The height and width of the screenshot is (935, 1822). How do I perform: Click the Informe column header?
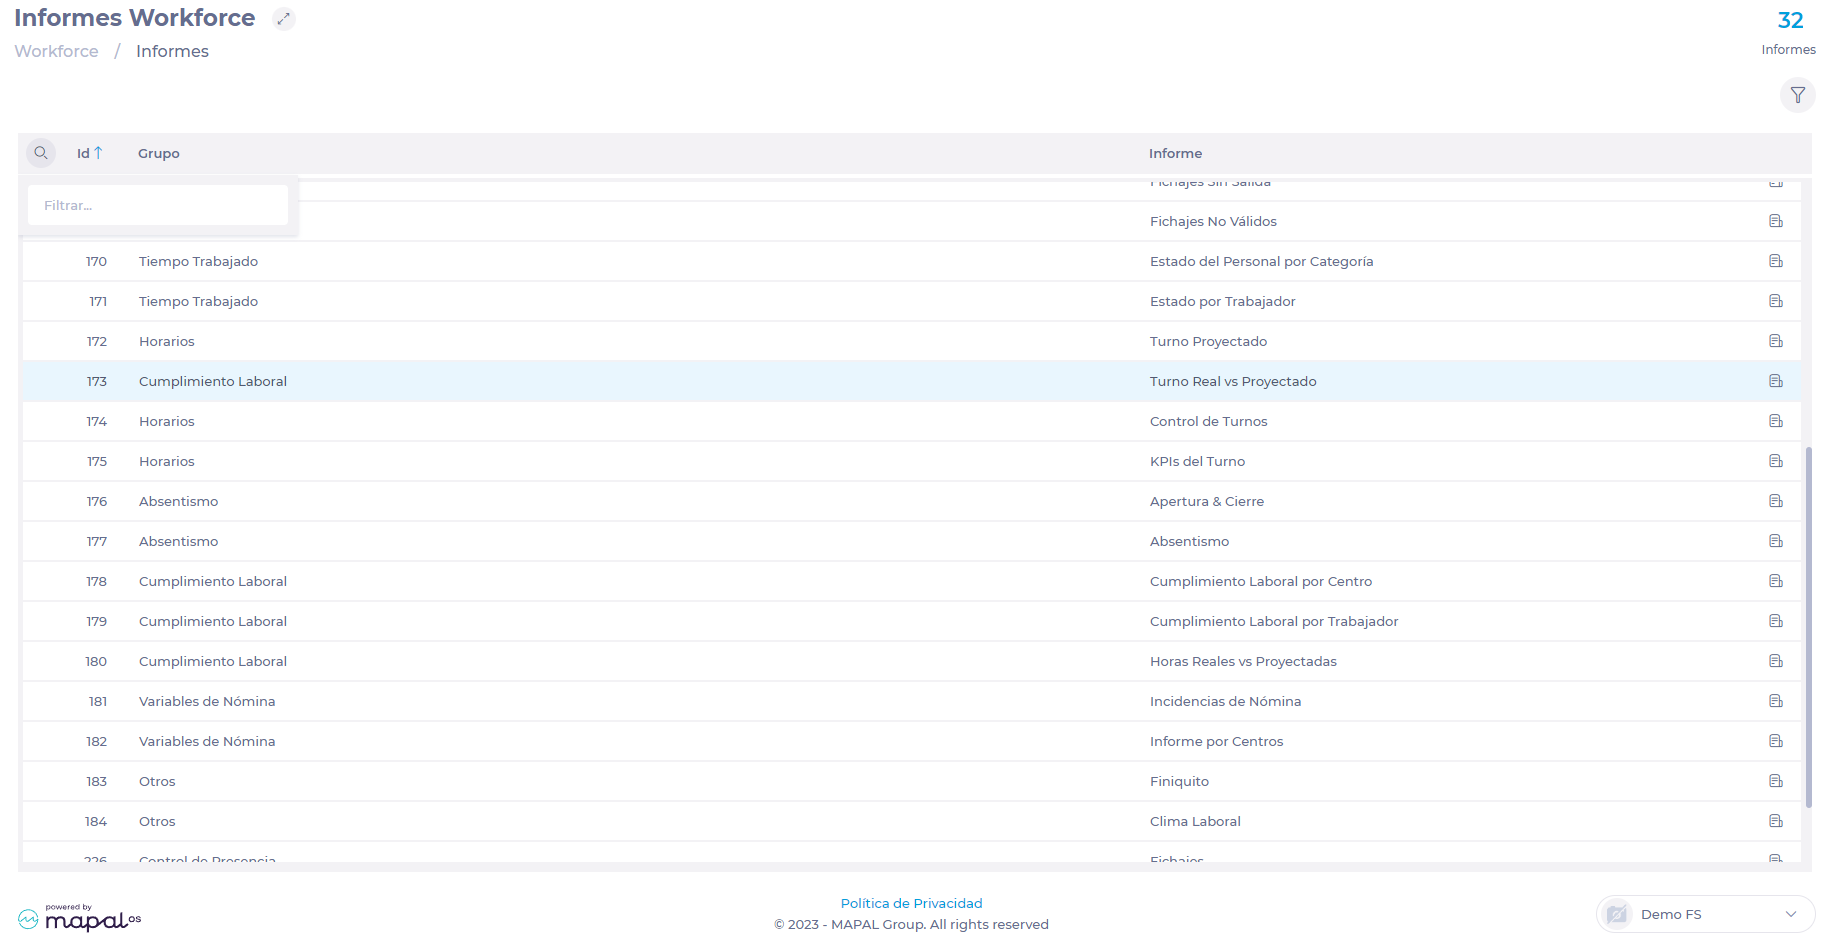click(x=1175, y=153)
